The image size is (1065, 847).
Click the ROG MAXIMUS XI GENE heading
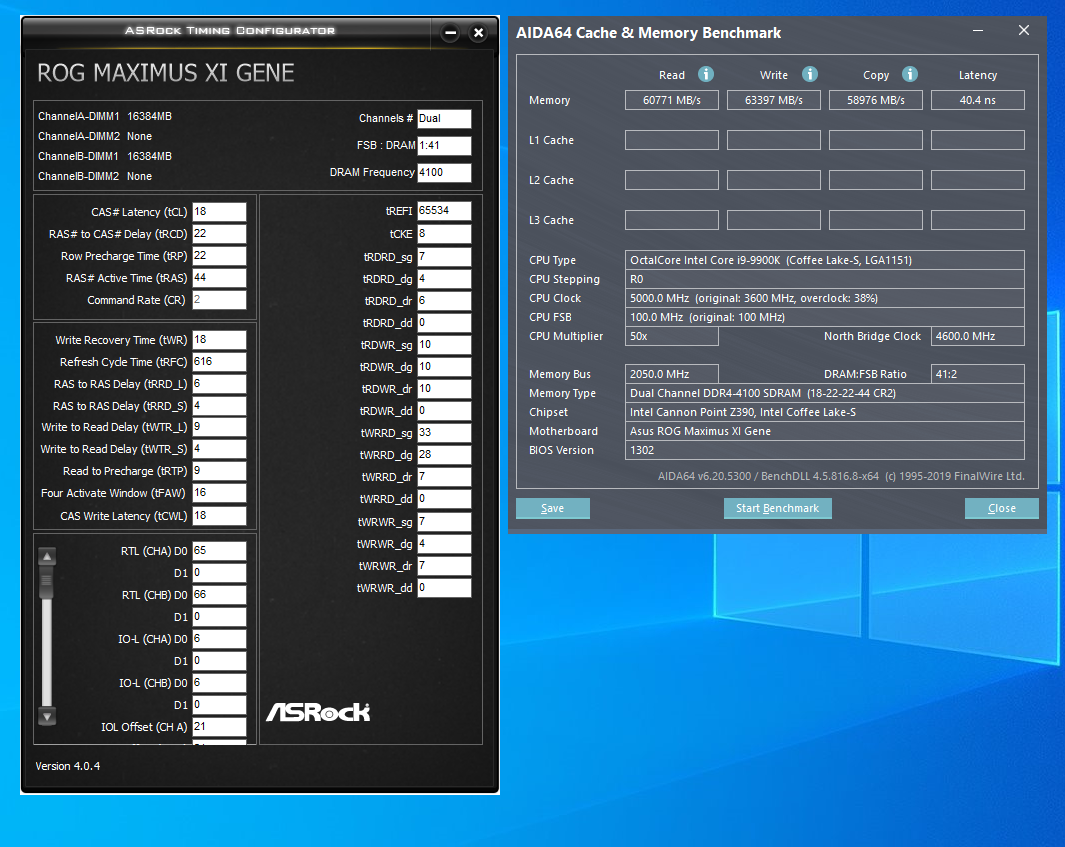pos(166,73)
